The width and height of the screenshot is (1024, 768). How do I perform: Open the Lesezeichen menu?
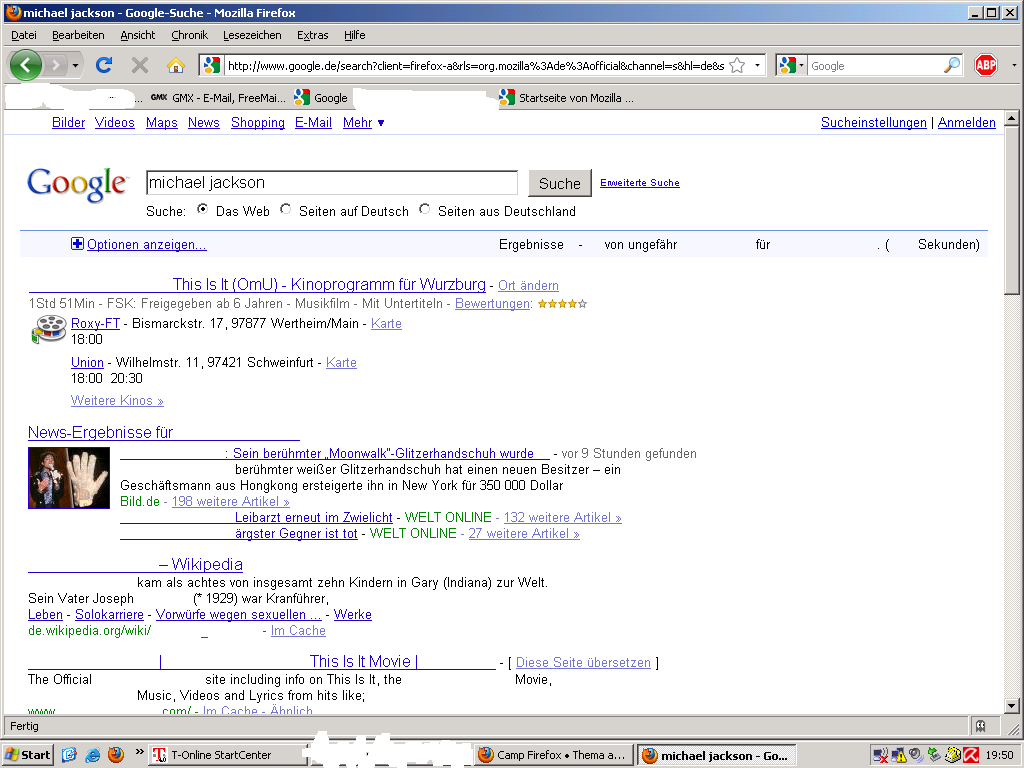pyautogui.click(x=252, y=35)
